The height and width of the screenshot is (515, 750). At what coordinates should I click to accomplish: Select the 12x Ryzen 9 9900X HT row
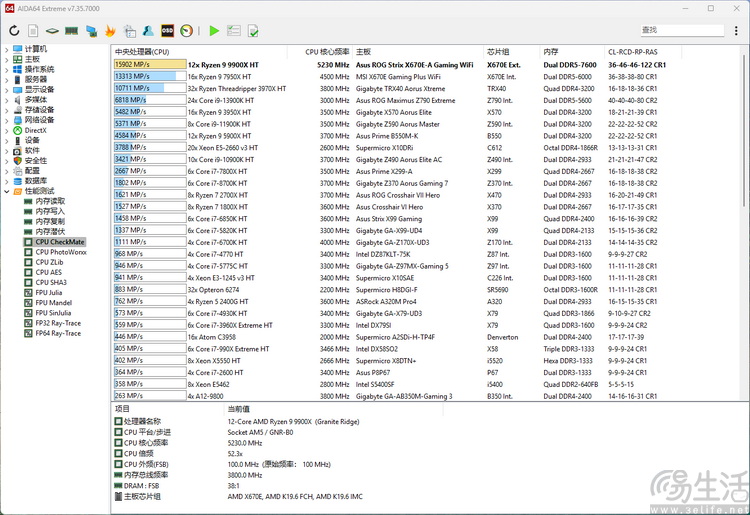(390, 65)
